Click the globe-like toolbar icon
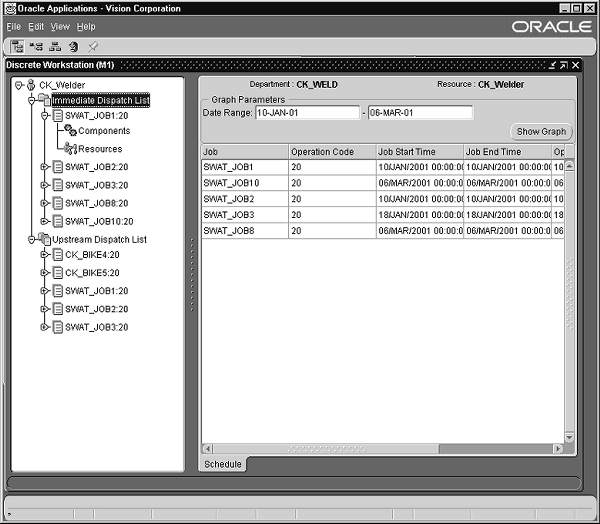This screenshot has height=524, width=600. [x=73, y=47]
